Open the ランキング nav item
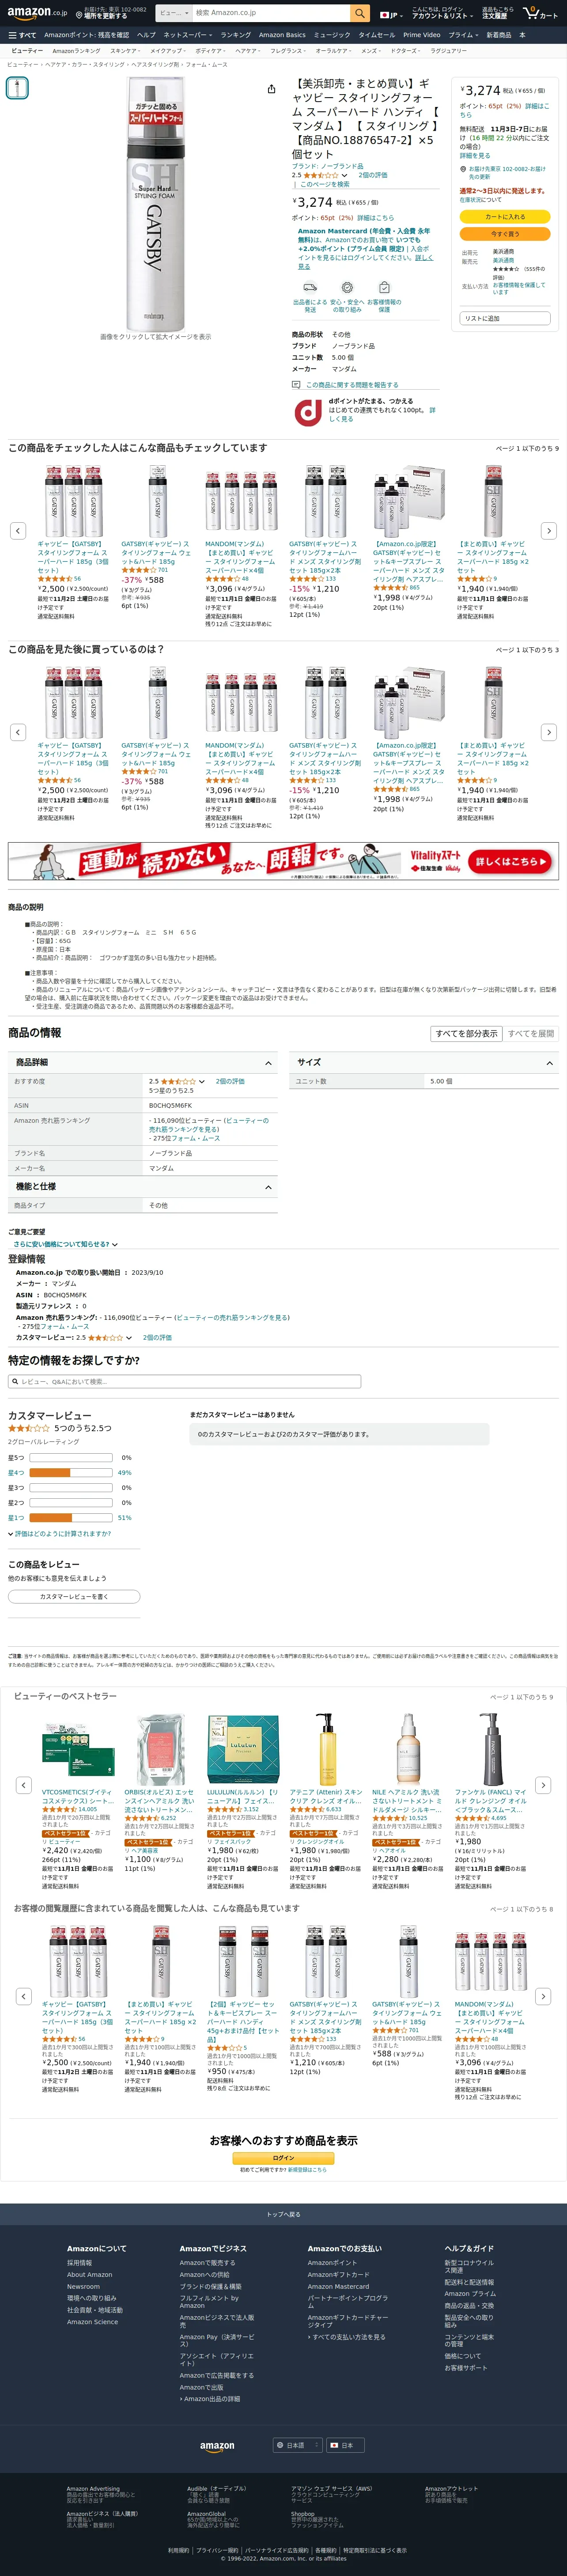The height and width of the screenshot is (2576, 567). (x=236, y=35)
